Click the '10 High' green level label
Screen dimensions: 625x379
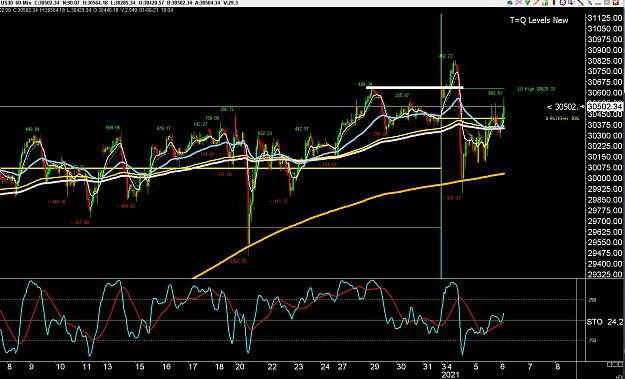coord(536,89)
